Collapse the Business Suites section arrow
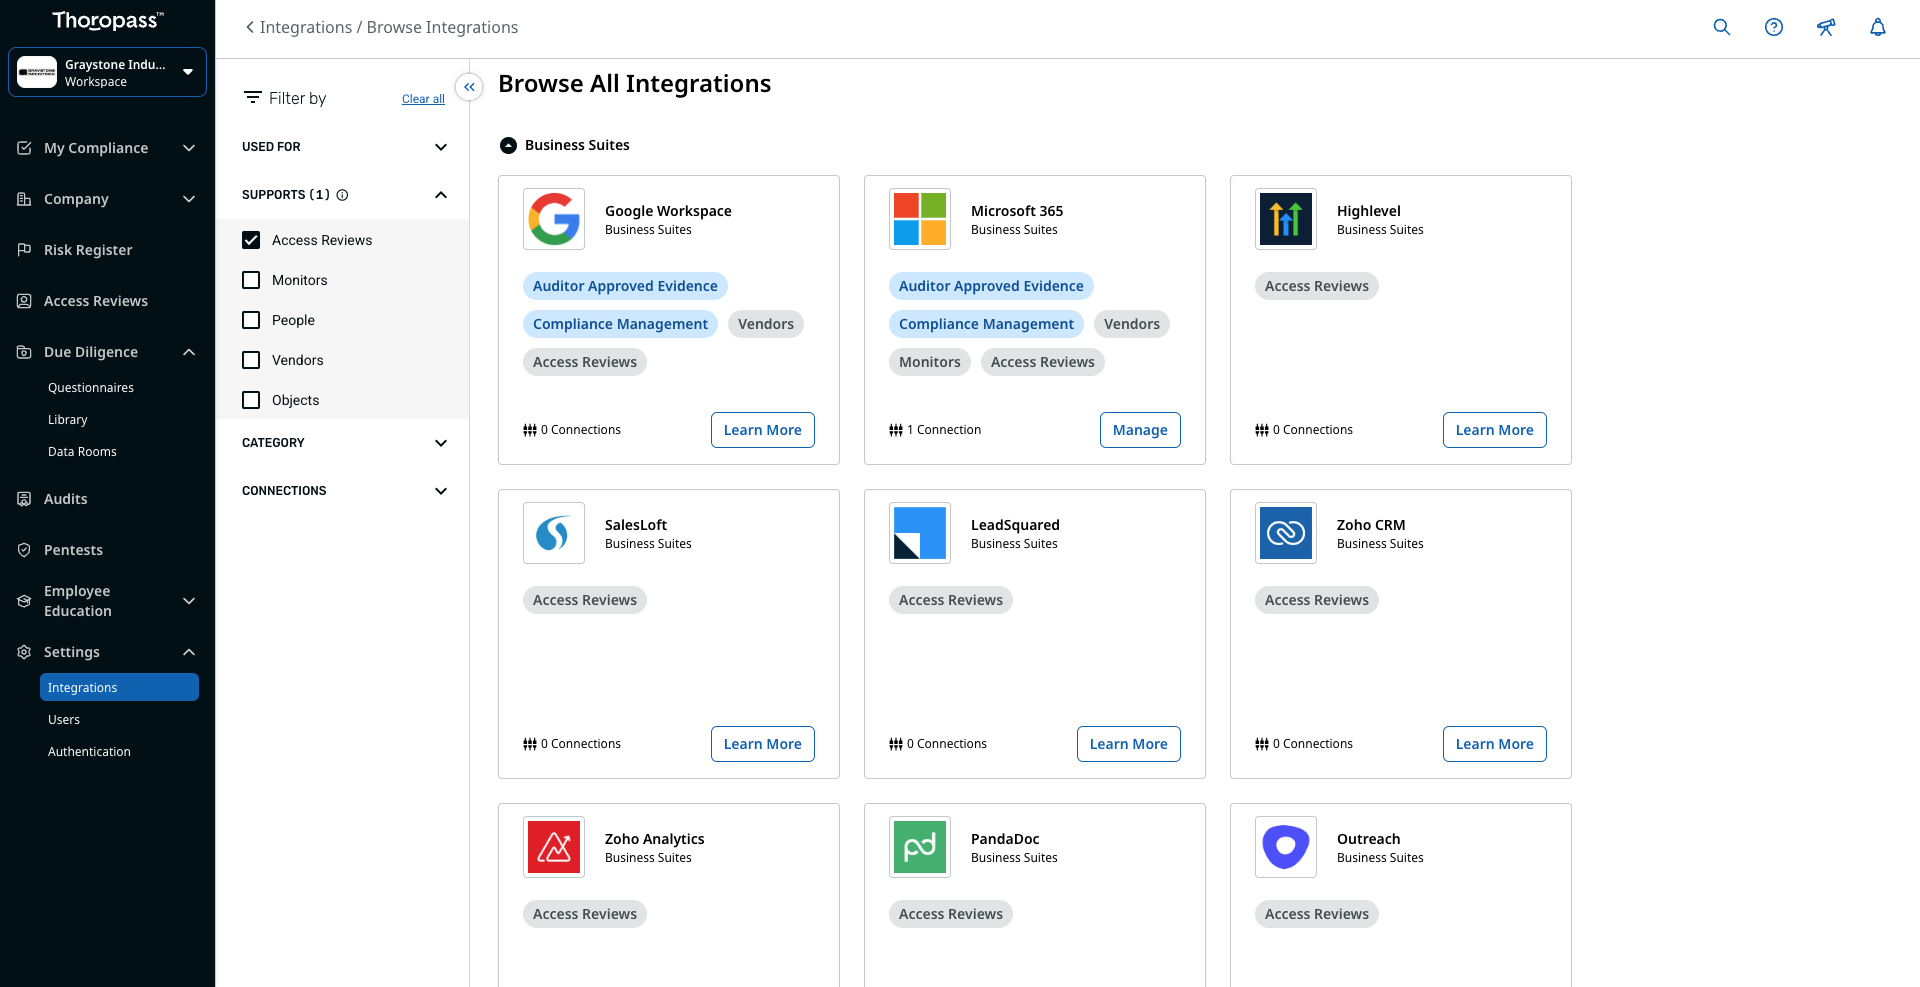The height and width of the screenshot is (987, 1920). click(x=508, y=145)
